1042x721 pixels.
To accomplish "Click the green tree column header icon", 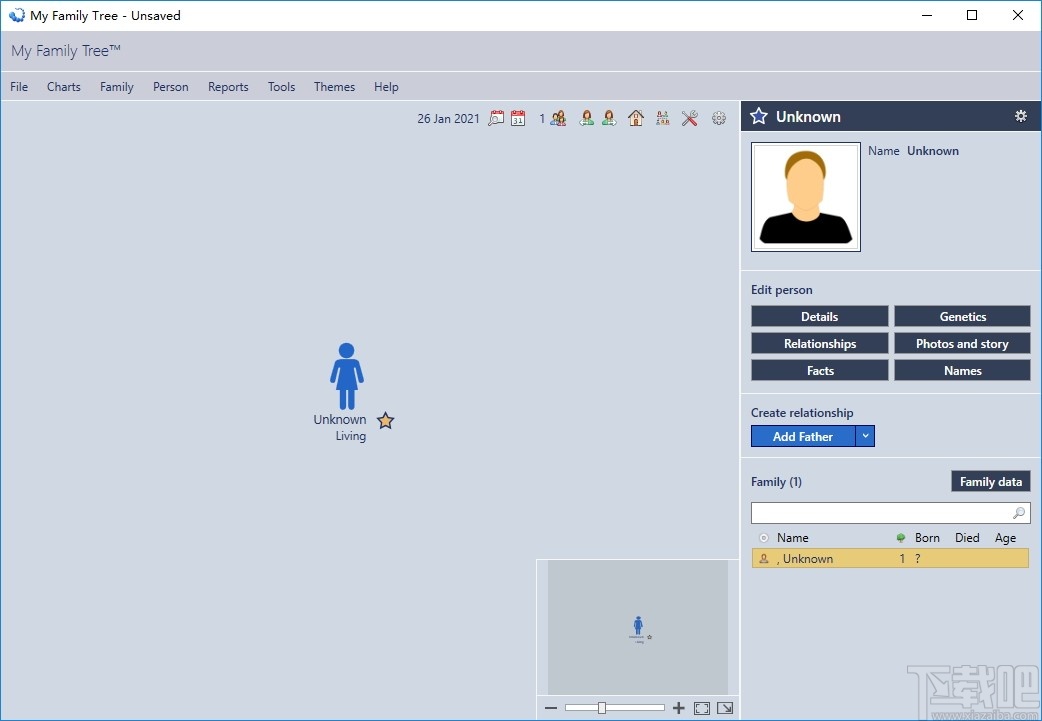I will point(901,538).
